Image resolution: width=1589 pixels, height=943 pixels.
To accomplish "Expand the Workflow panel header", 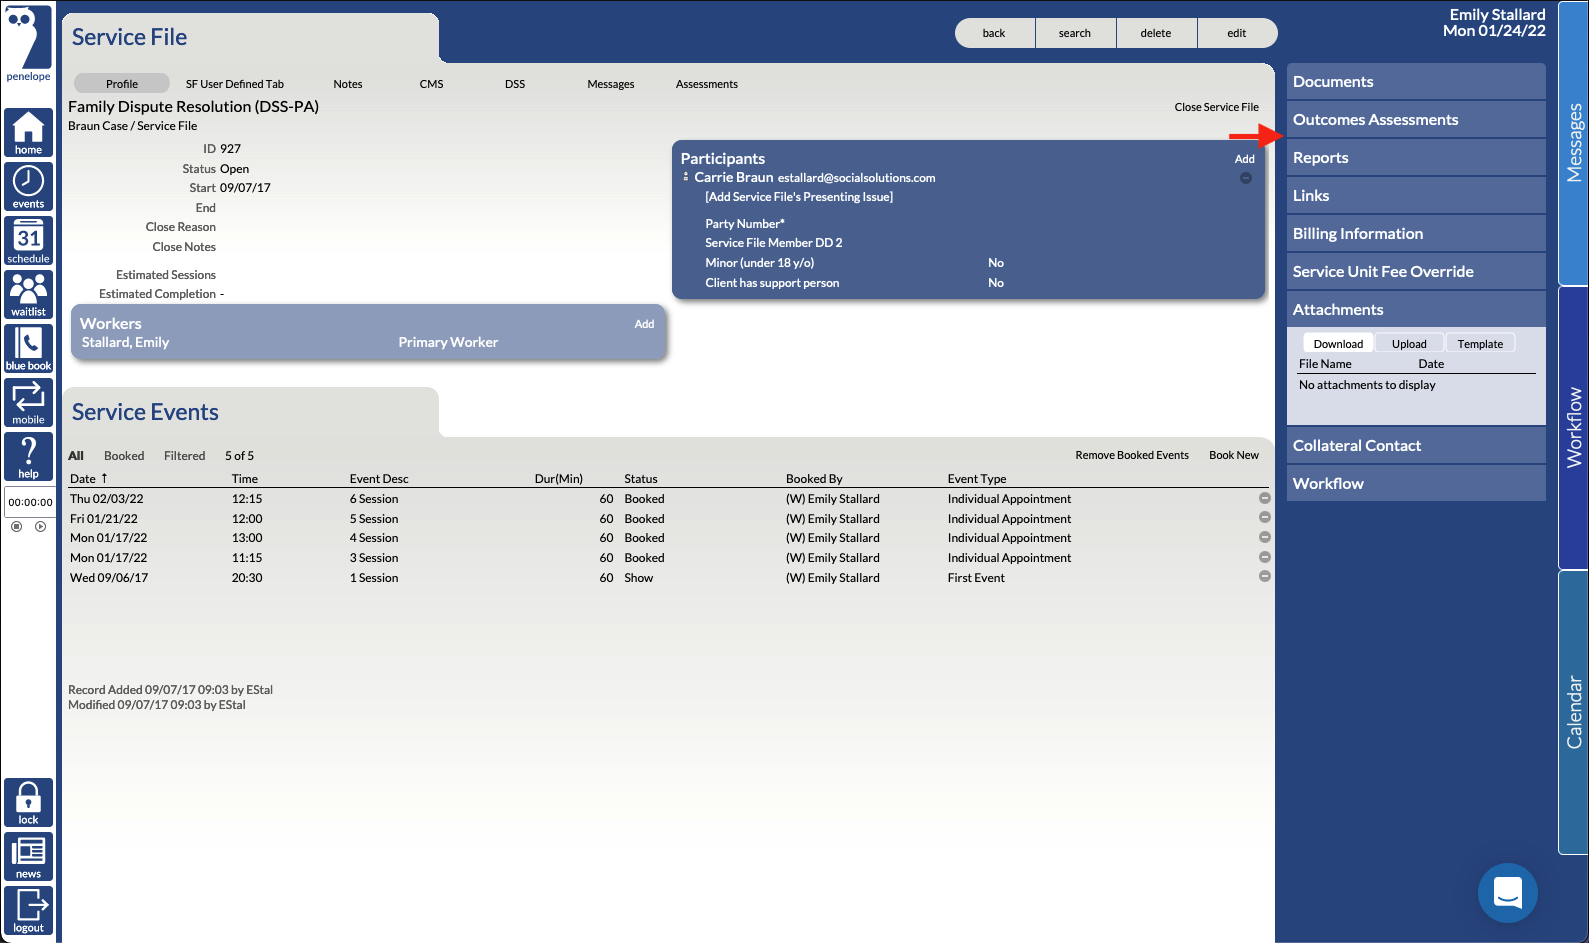I will (1416, 484).
